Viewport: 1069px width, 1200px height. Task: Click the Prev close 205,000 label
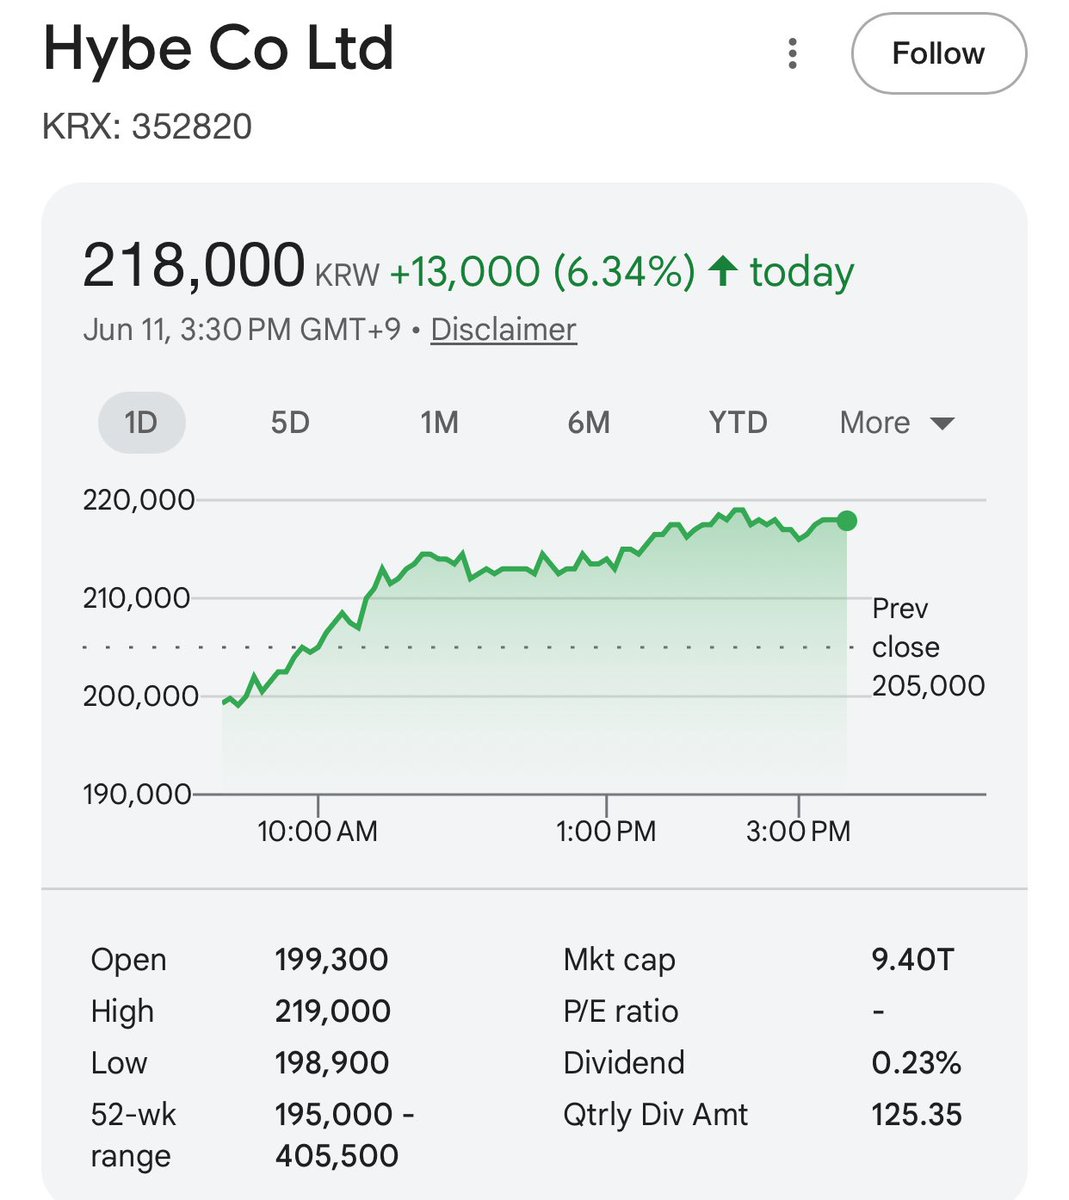[928, 647]
